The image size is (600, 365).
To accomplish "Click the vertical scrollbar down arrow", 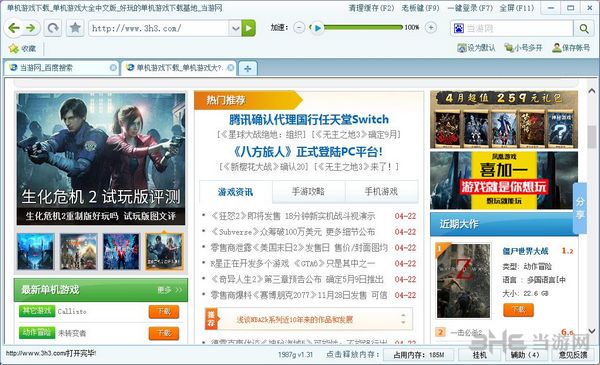I will coord(592,331).
